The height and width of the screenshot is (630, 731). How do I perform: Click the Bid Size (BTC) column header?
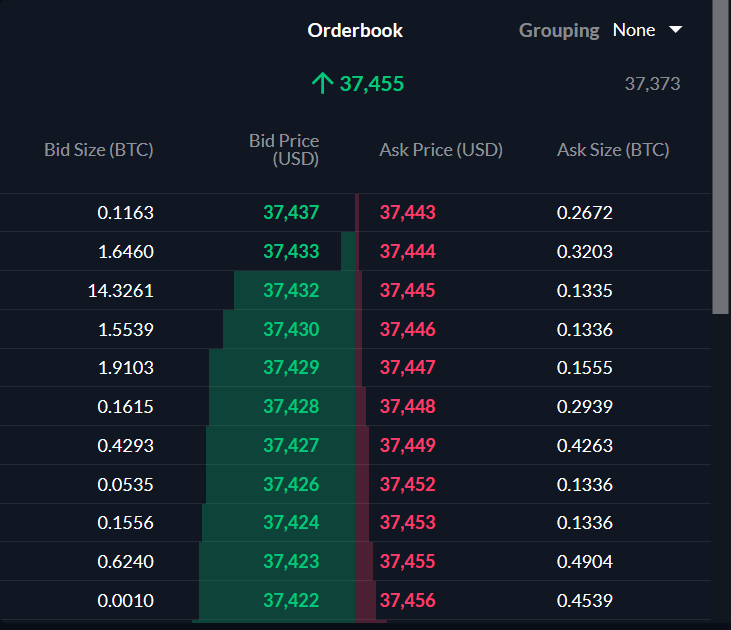pyautogui.click(x=99, y=150)
